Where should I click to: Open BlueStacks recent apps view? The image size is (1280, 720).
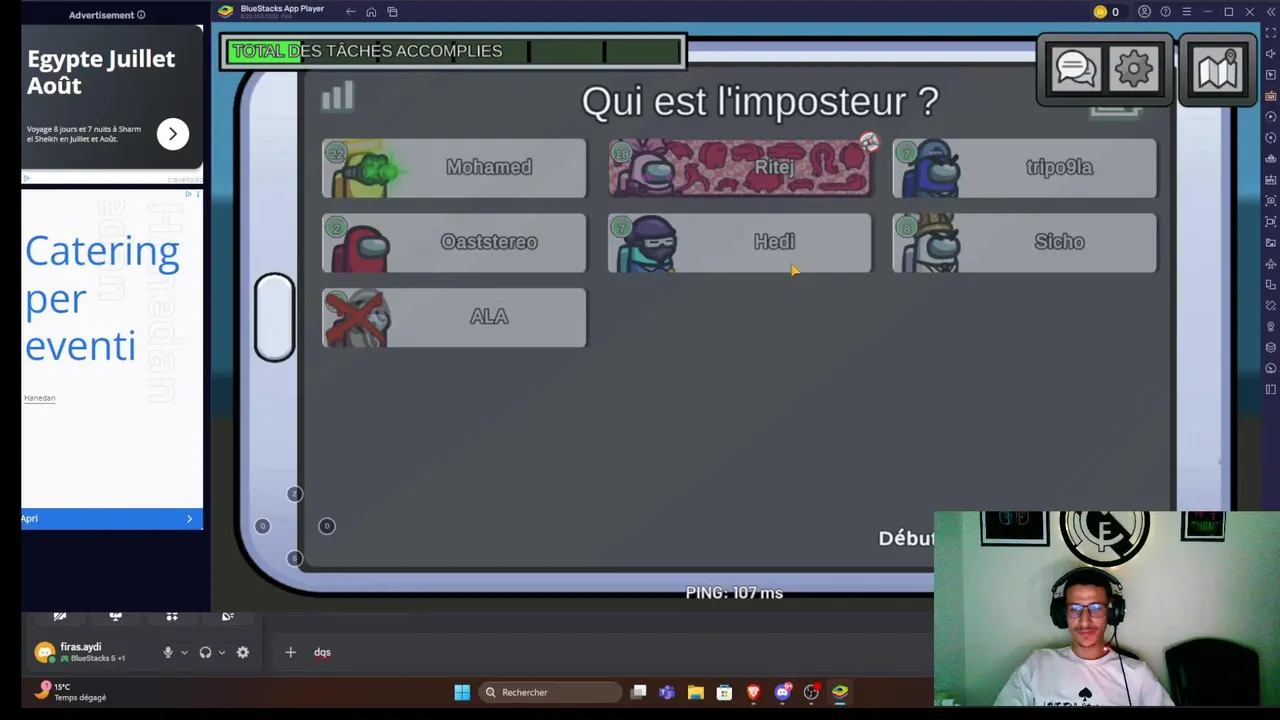click(x=392, y=12)
